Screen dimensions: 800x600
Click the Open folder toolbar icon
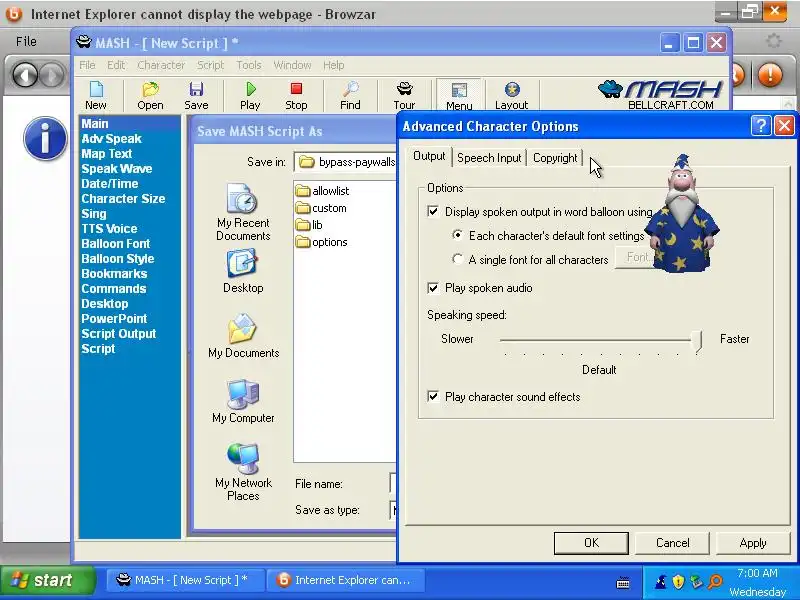pos(150,96)
